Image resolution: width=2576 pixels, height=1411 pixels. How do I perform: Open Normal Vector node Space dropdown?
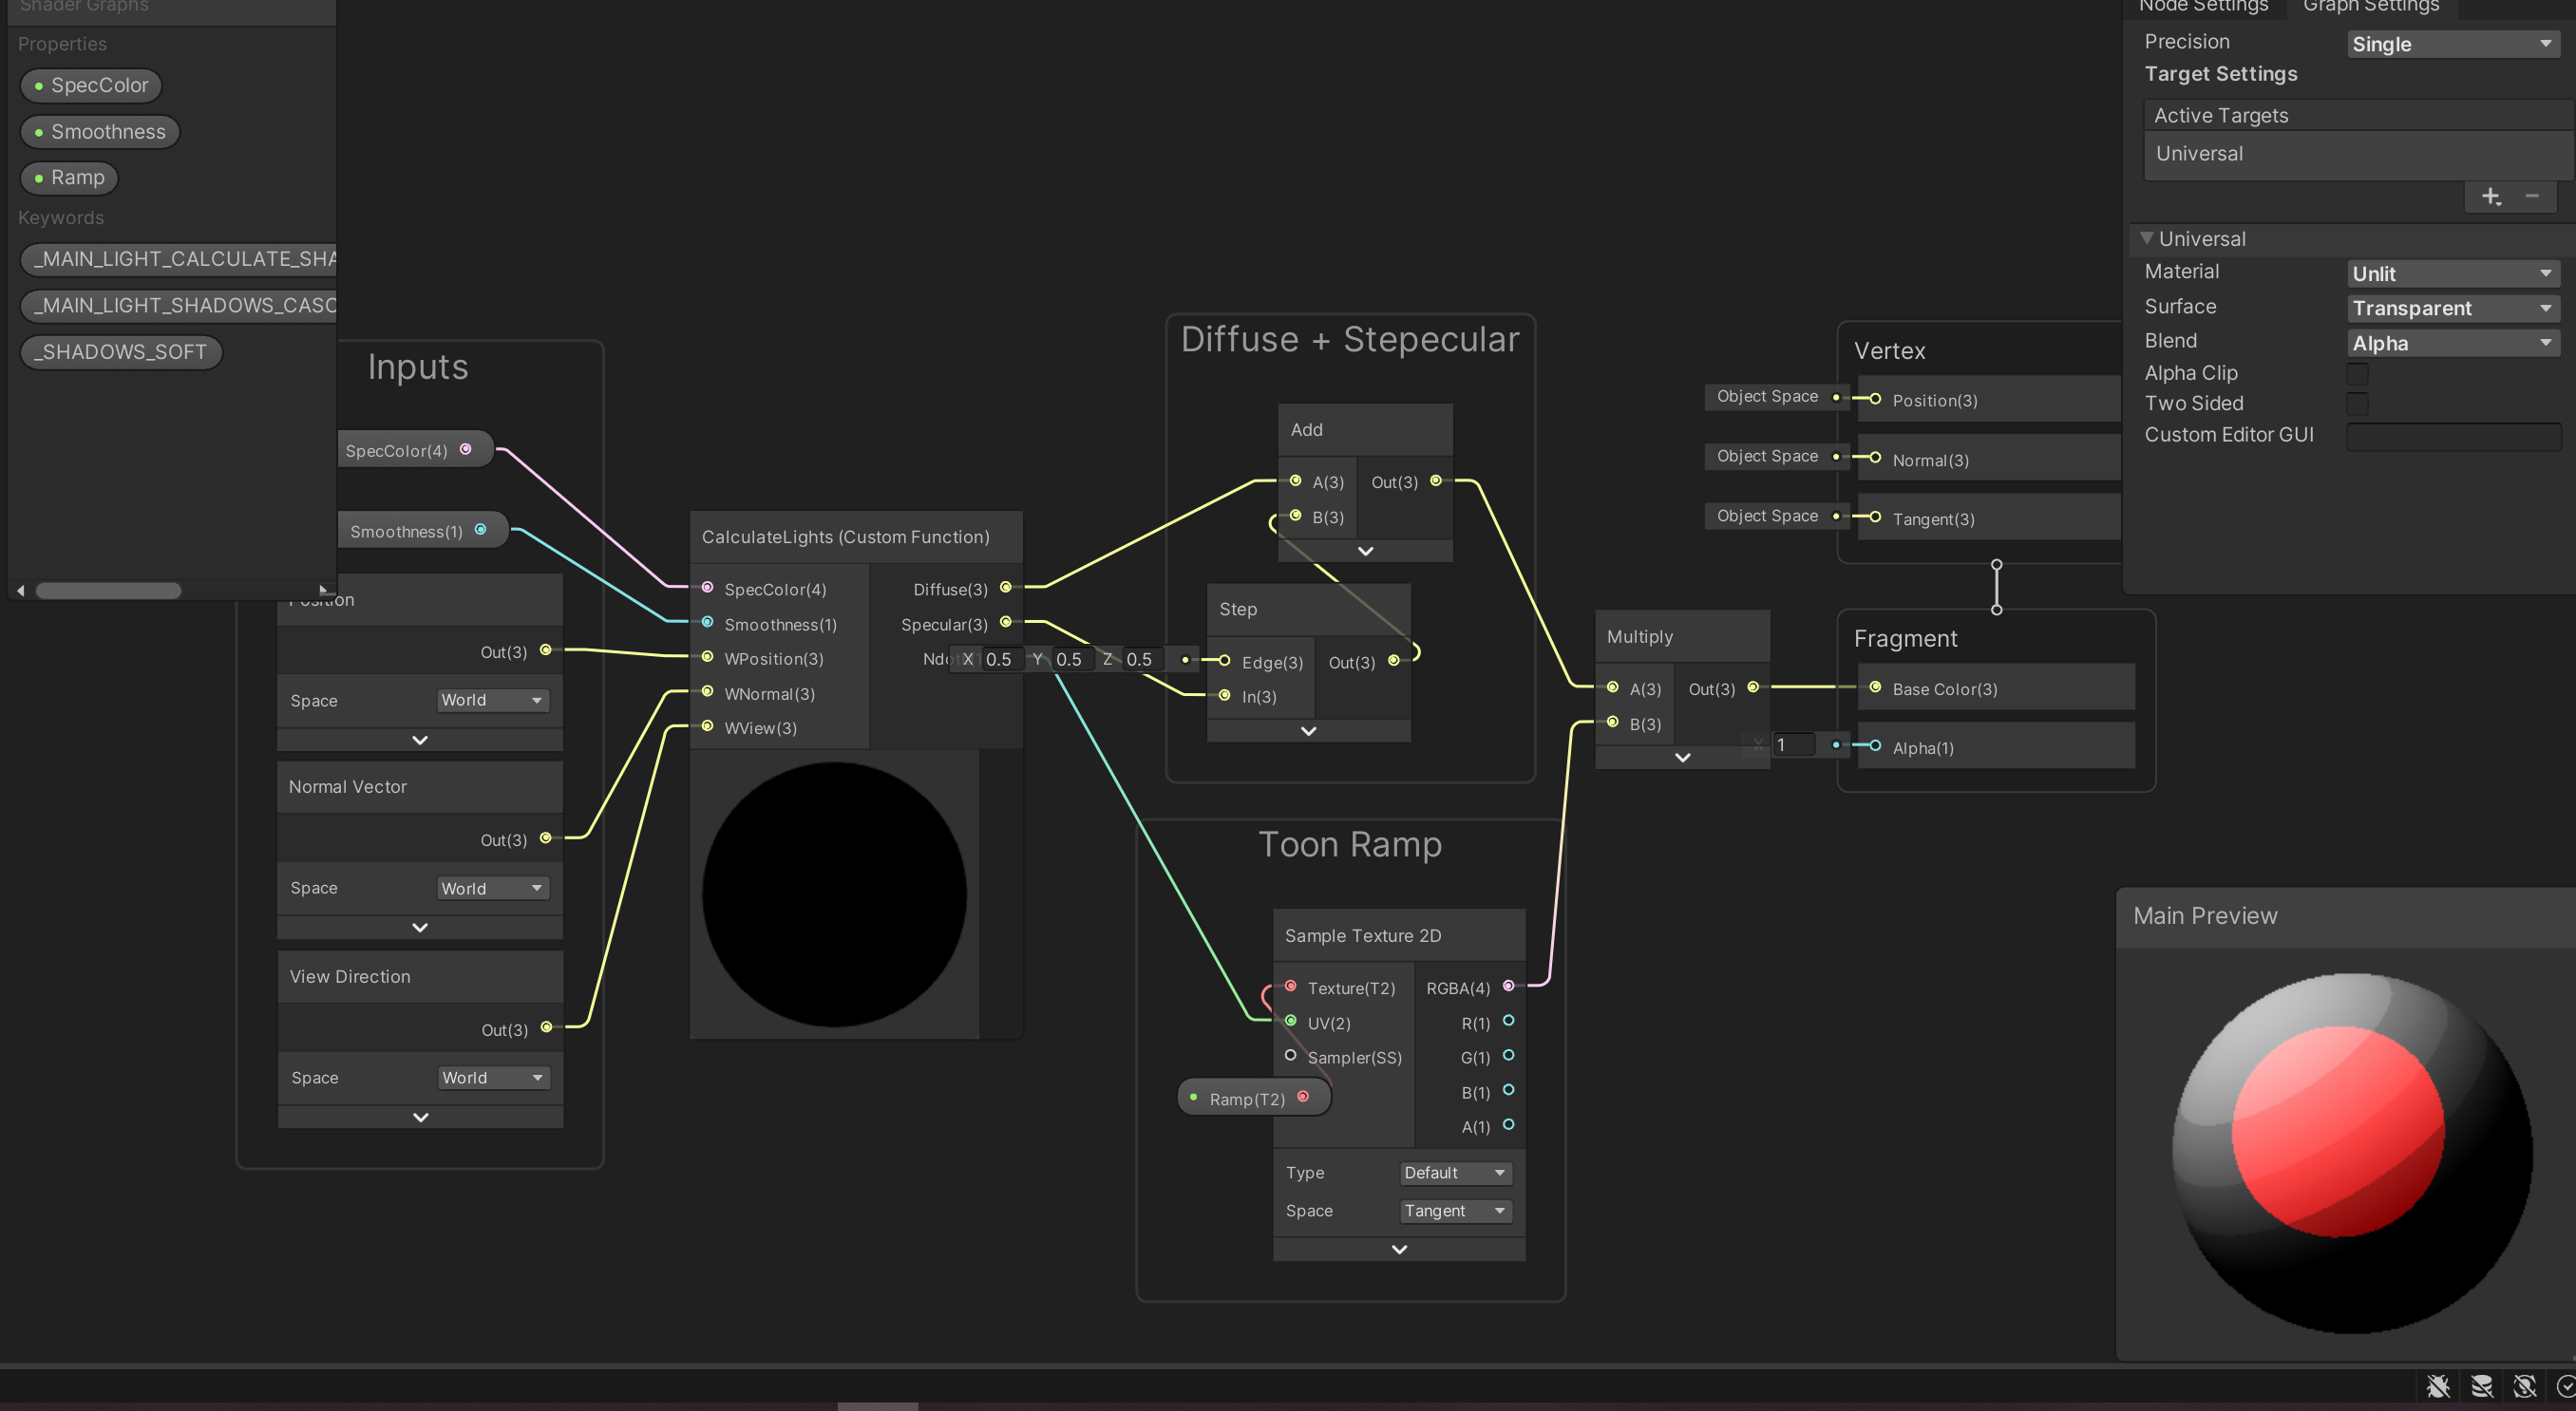click(x=493, y=888)
